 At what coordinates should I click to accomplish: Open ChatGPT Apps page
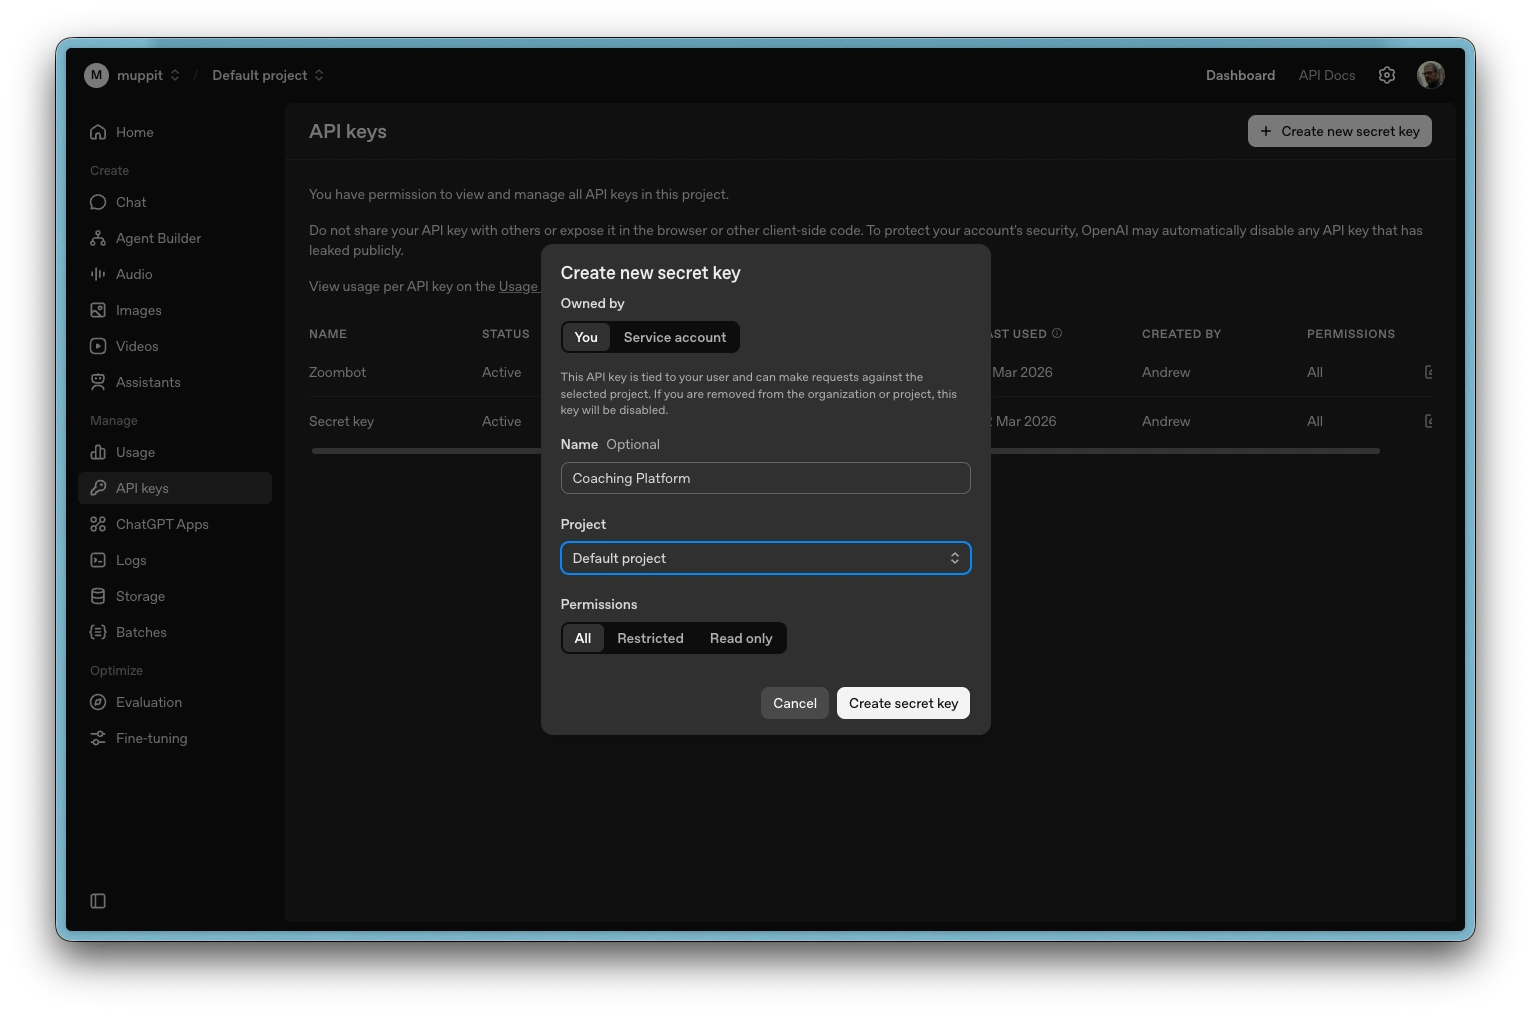(x=162, y=524)
